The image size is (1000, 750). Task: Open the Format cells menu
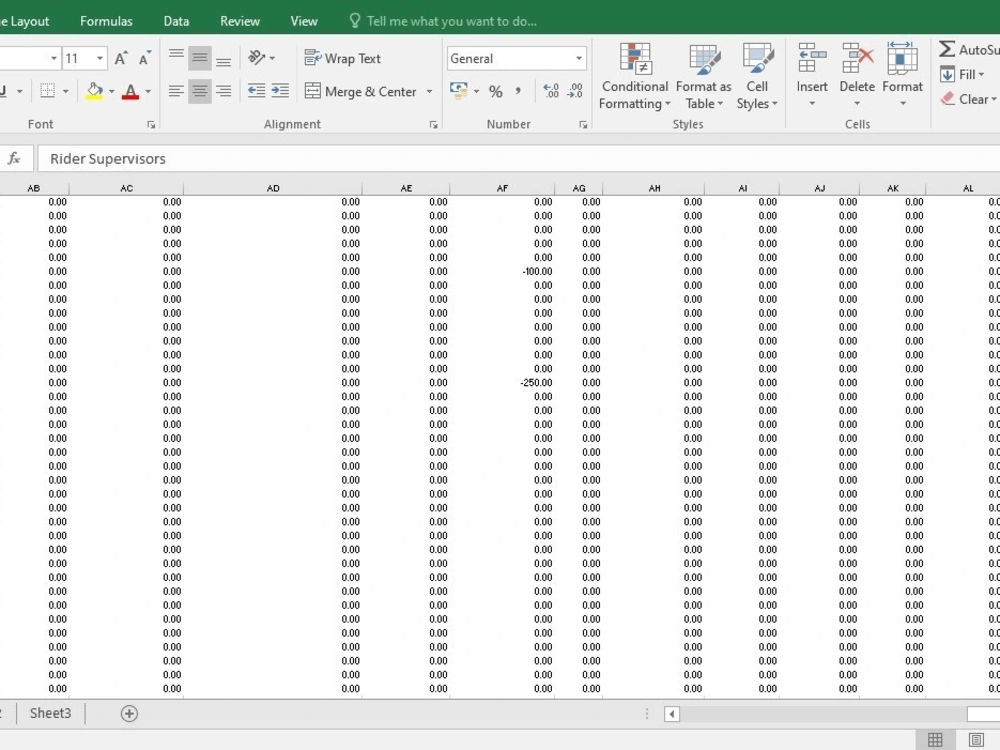pyautogui.click(x=902, y=75)
